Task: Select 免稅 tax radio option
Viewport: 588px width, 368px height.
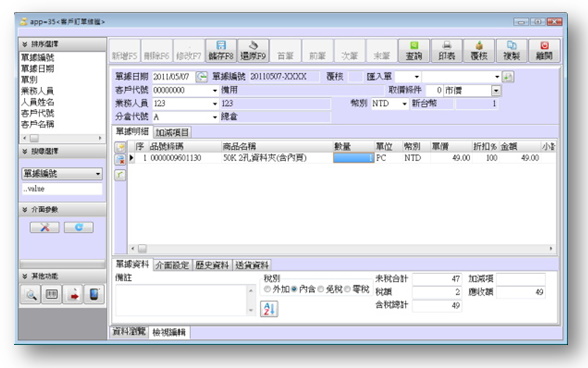Action: pos(321,289)
